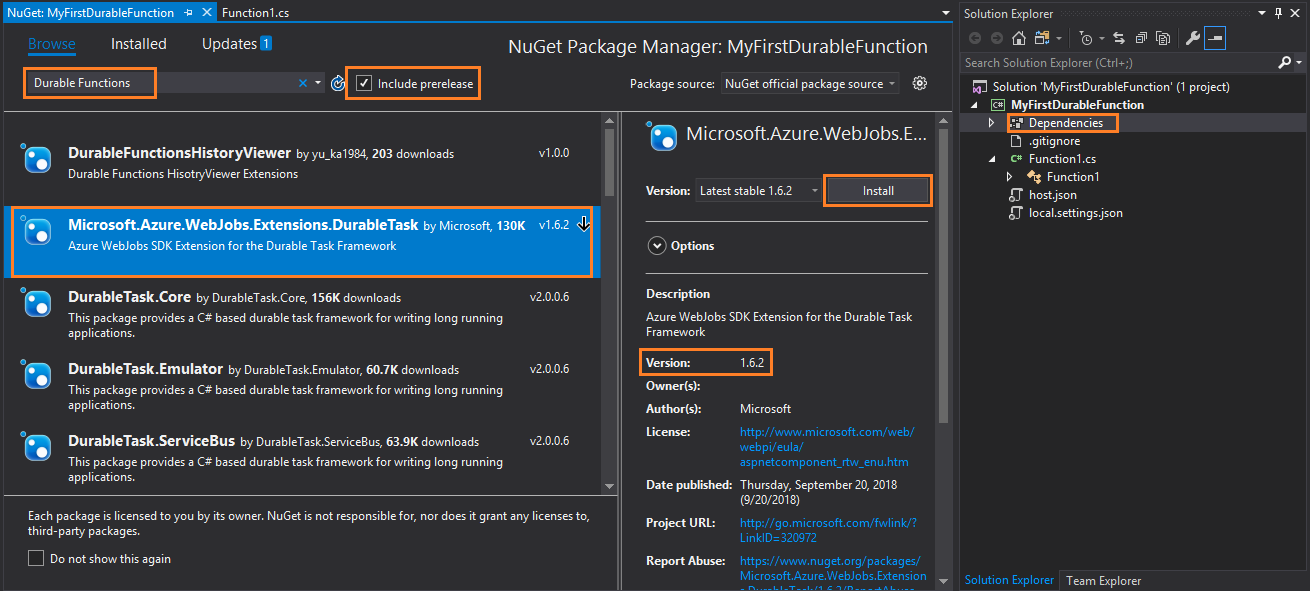This screenshot has width=1310, height=591.
Task: Click the Back arrow in Solution Explorer
Action: point(976,38)
